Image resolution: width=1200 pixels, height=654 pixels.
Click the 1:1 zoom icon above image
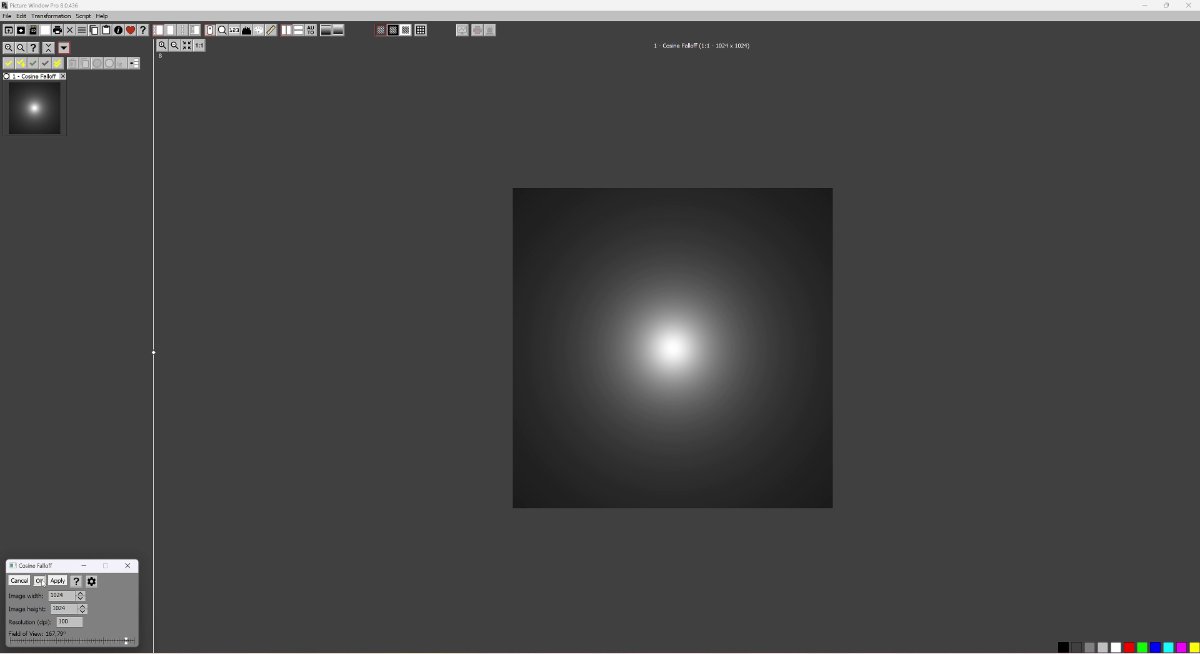pos(199,45)
